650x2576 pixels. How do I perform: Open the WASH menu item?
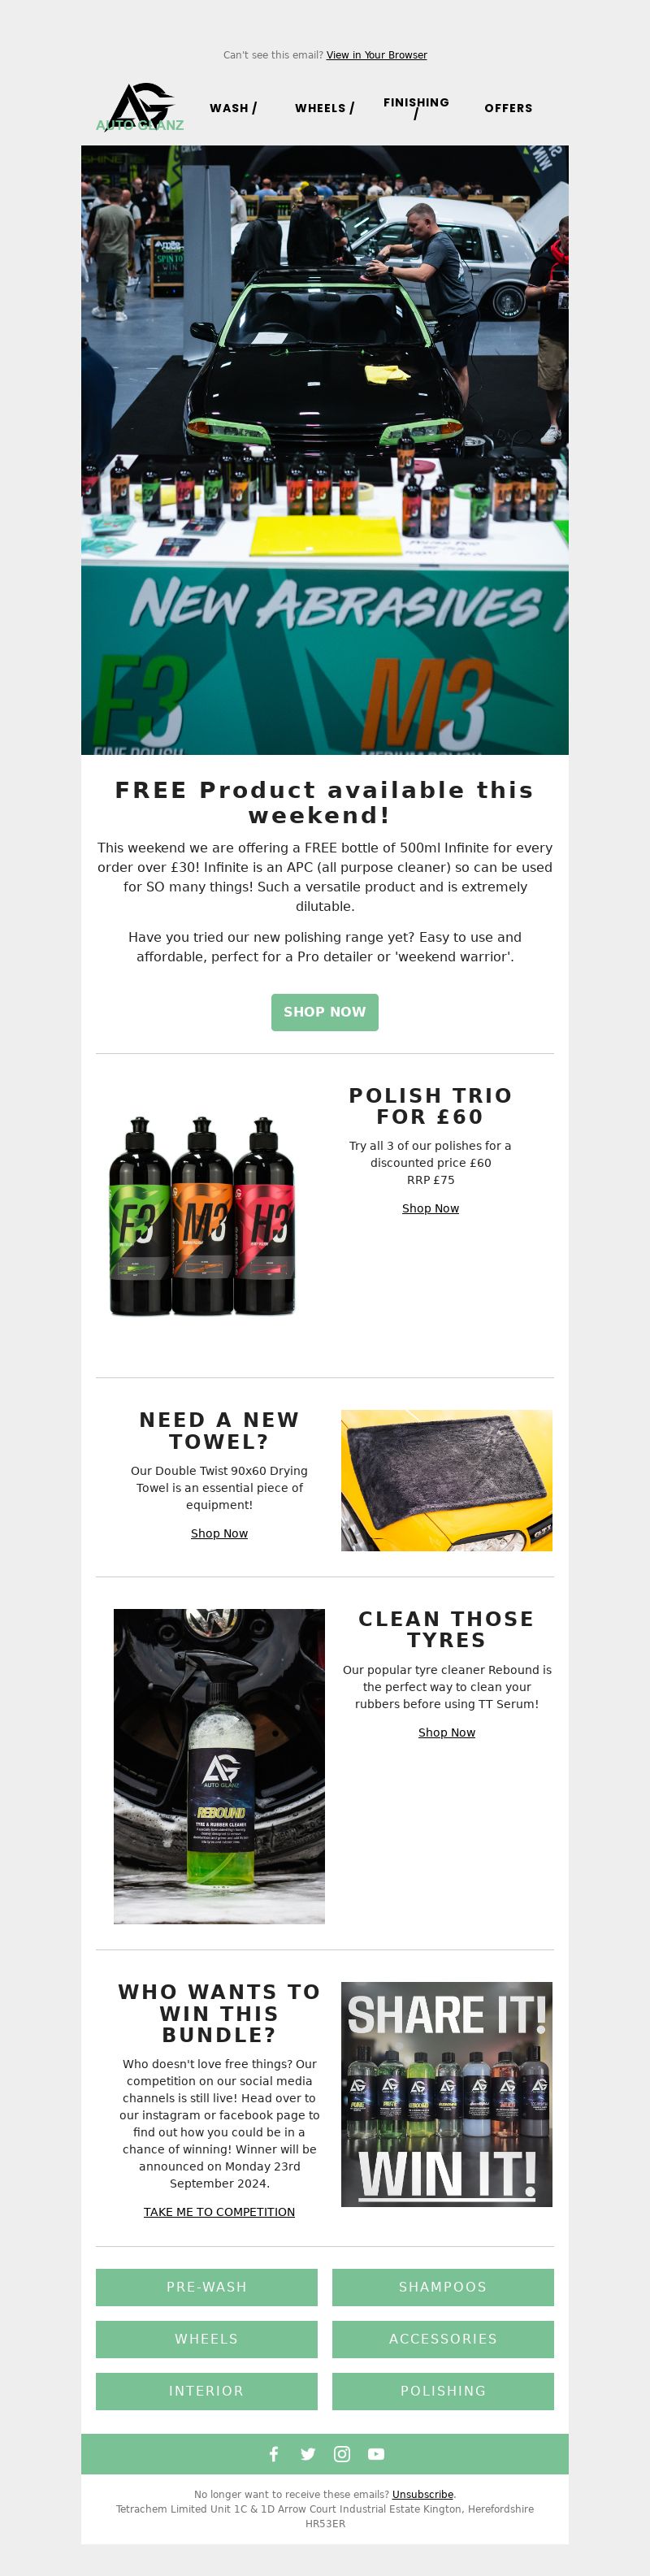tap(233, 108)
